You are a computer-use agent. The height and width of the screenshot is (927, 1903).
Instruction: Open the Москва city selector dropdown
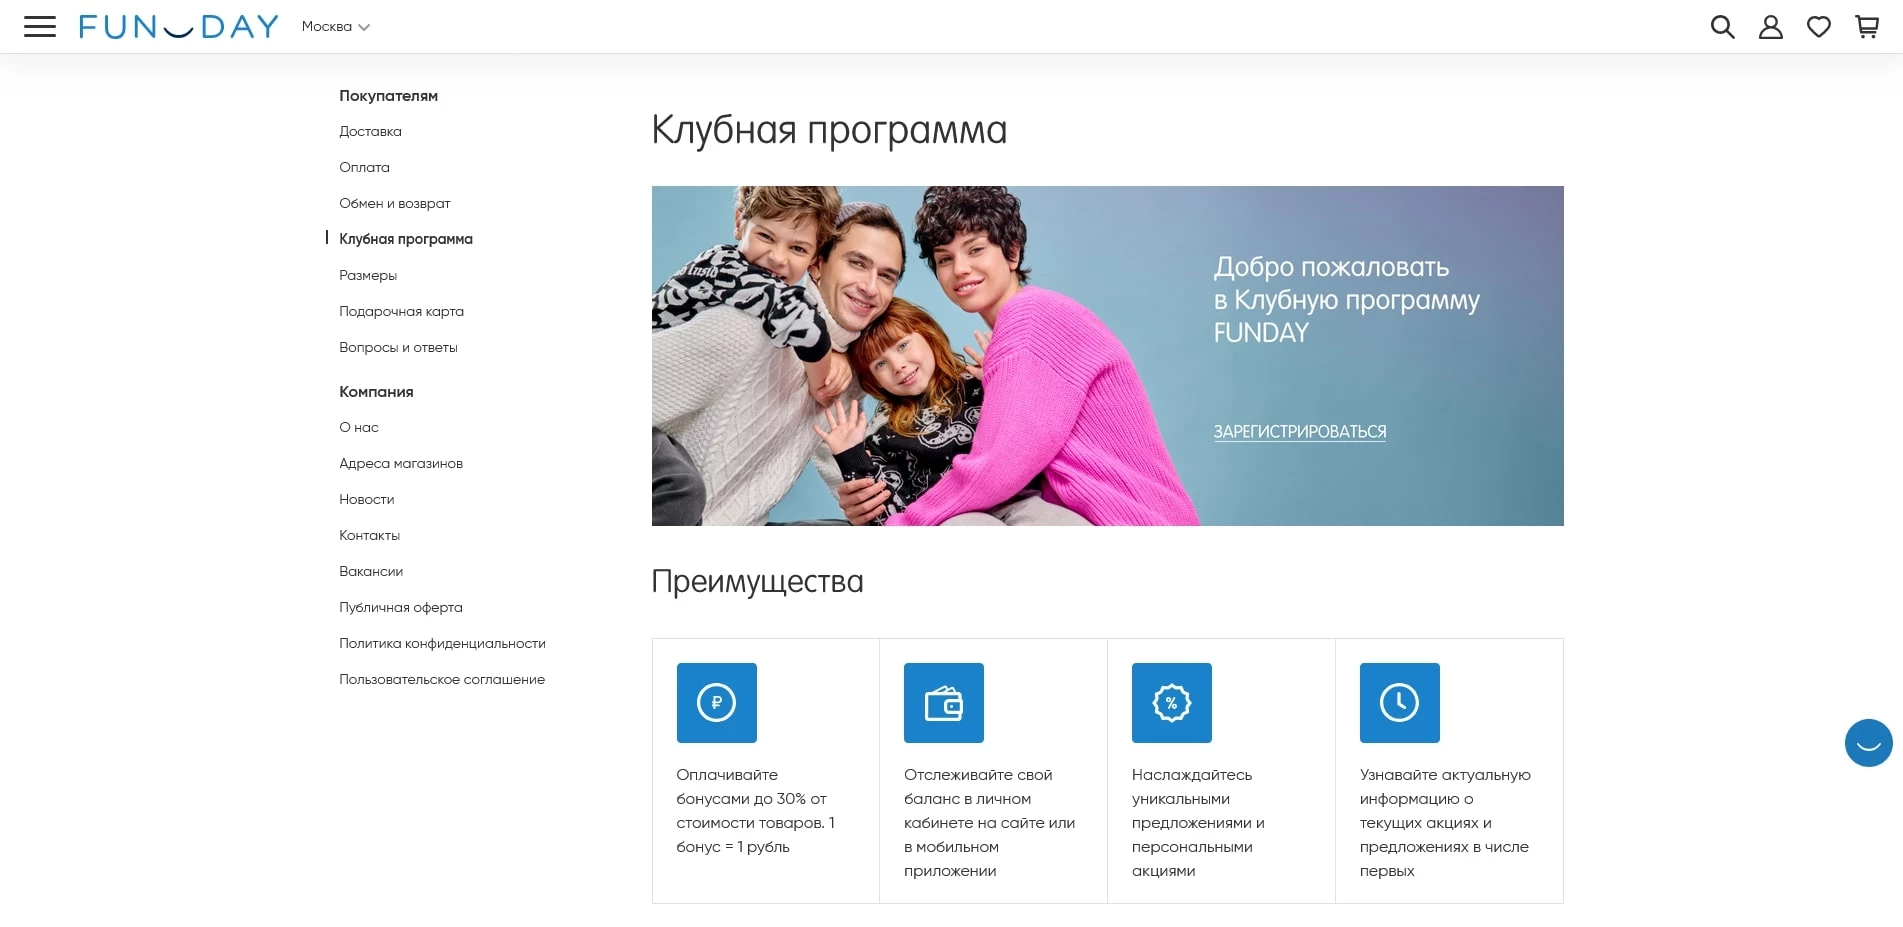pyautogui.click(x=336, y=27)
